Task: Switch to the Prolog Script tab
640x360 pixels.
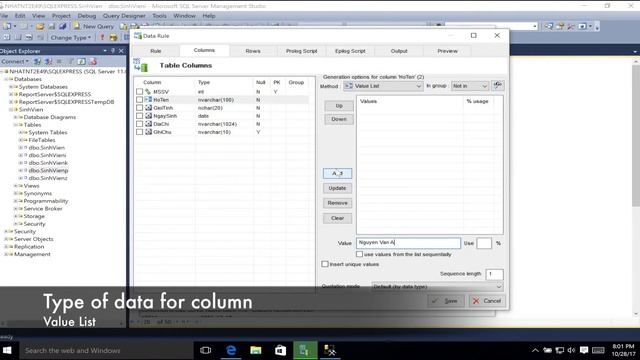Action: [x=301, y=51]
